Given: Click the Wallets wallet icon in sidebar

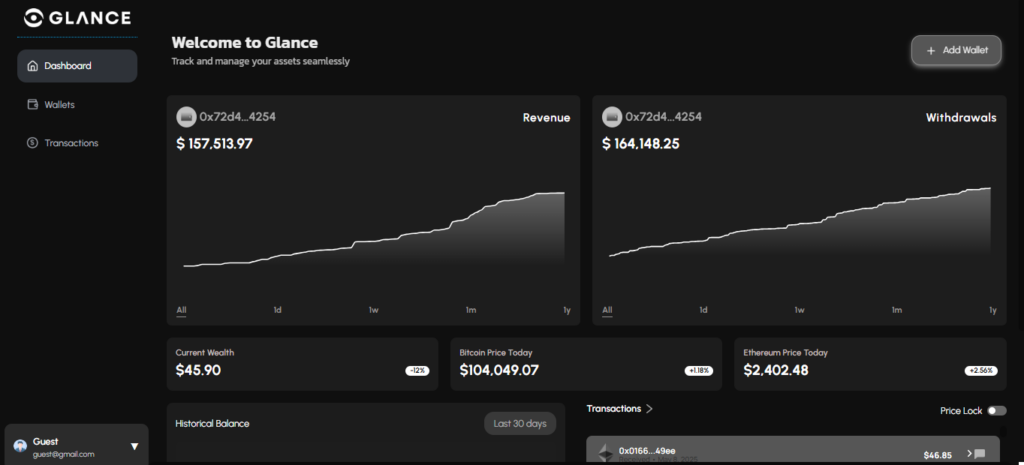Looking at the screenshot, I should click(x=32, y=105).
